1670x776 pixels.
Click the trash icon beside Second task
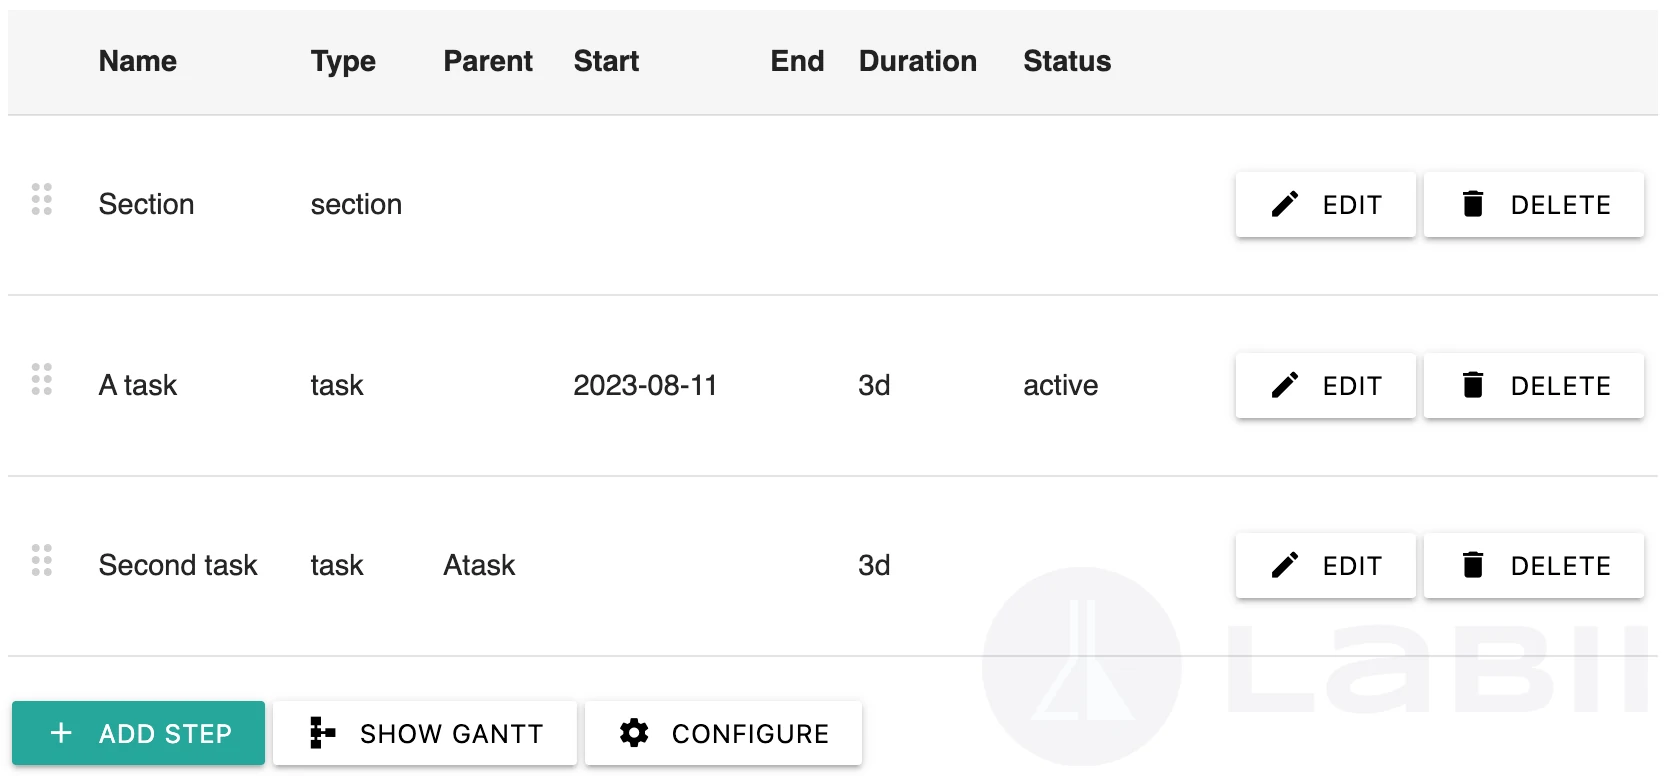[1474, 565]
